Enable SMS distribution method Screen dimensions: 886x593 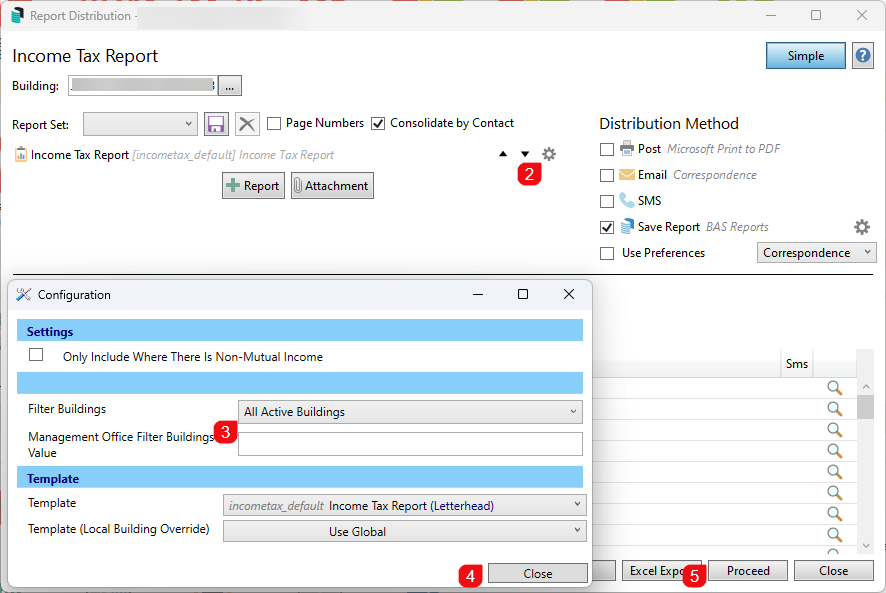(607, 201)
